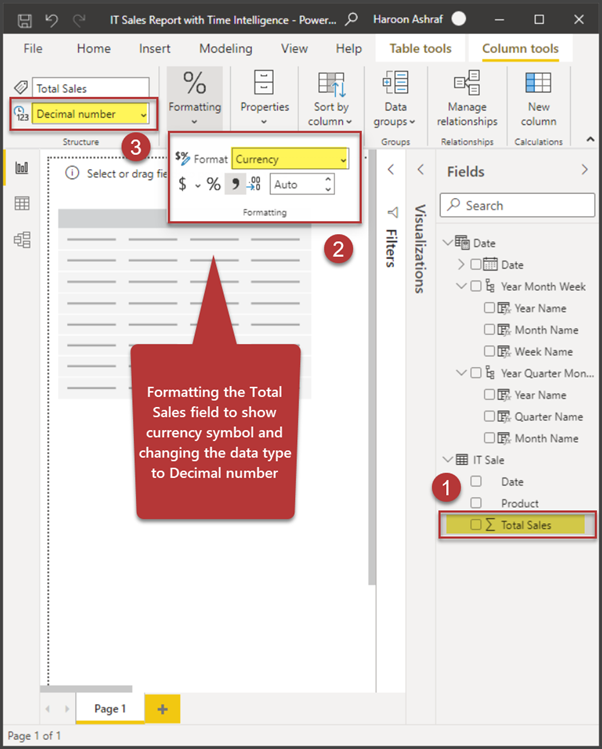This screenshot has height=749, width=602.
Task: Collapse the Year Quarter Month hierarchy
Action: point(461,373)
